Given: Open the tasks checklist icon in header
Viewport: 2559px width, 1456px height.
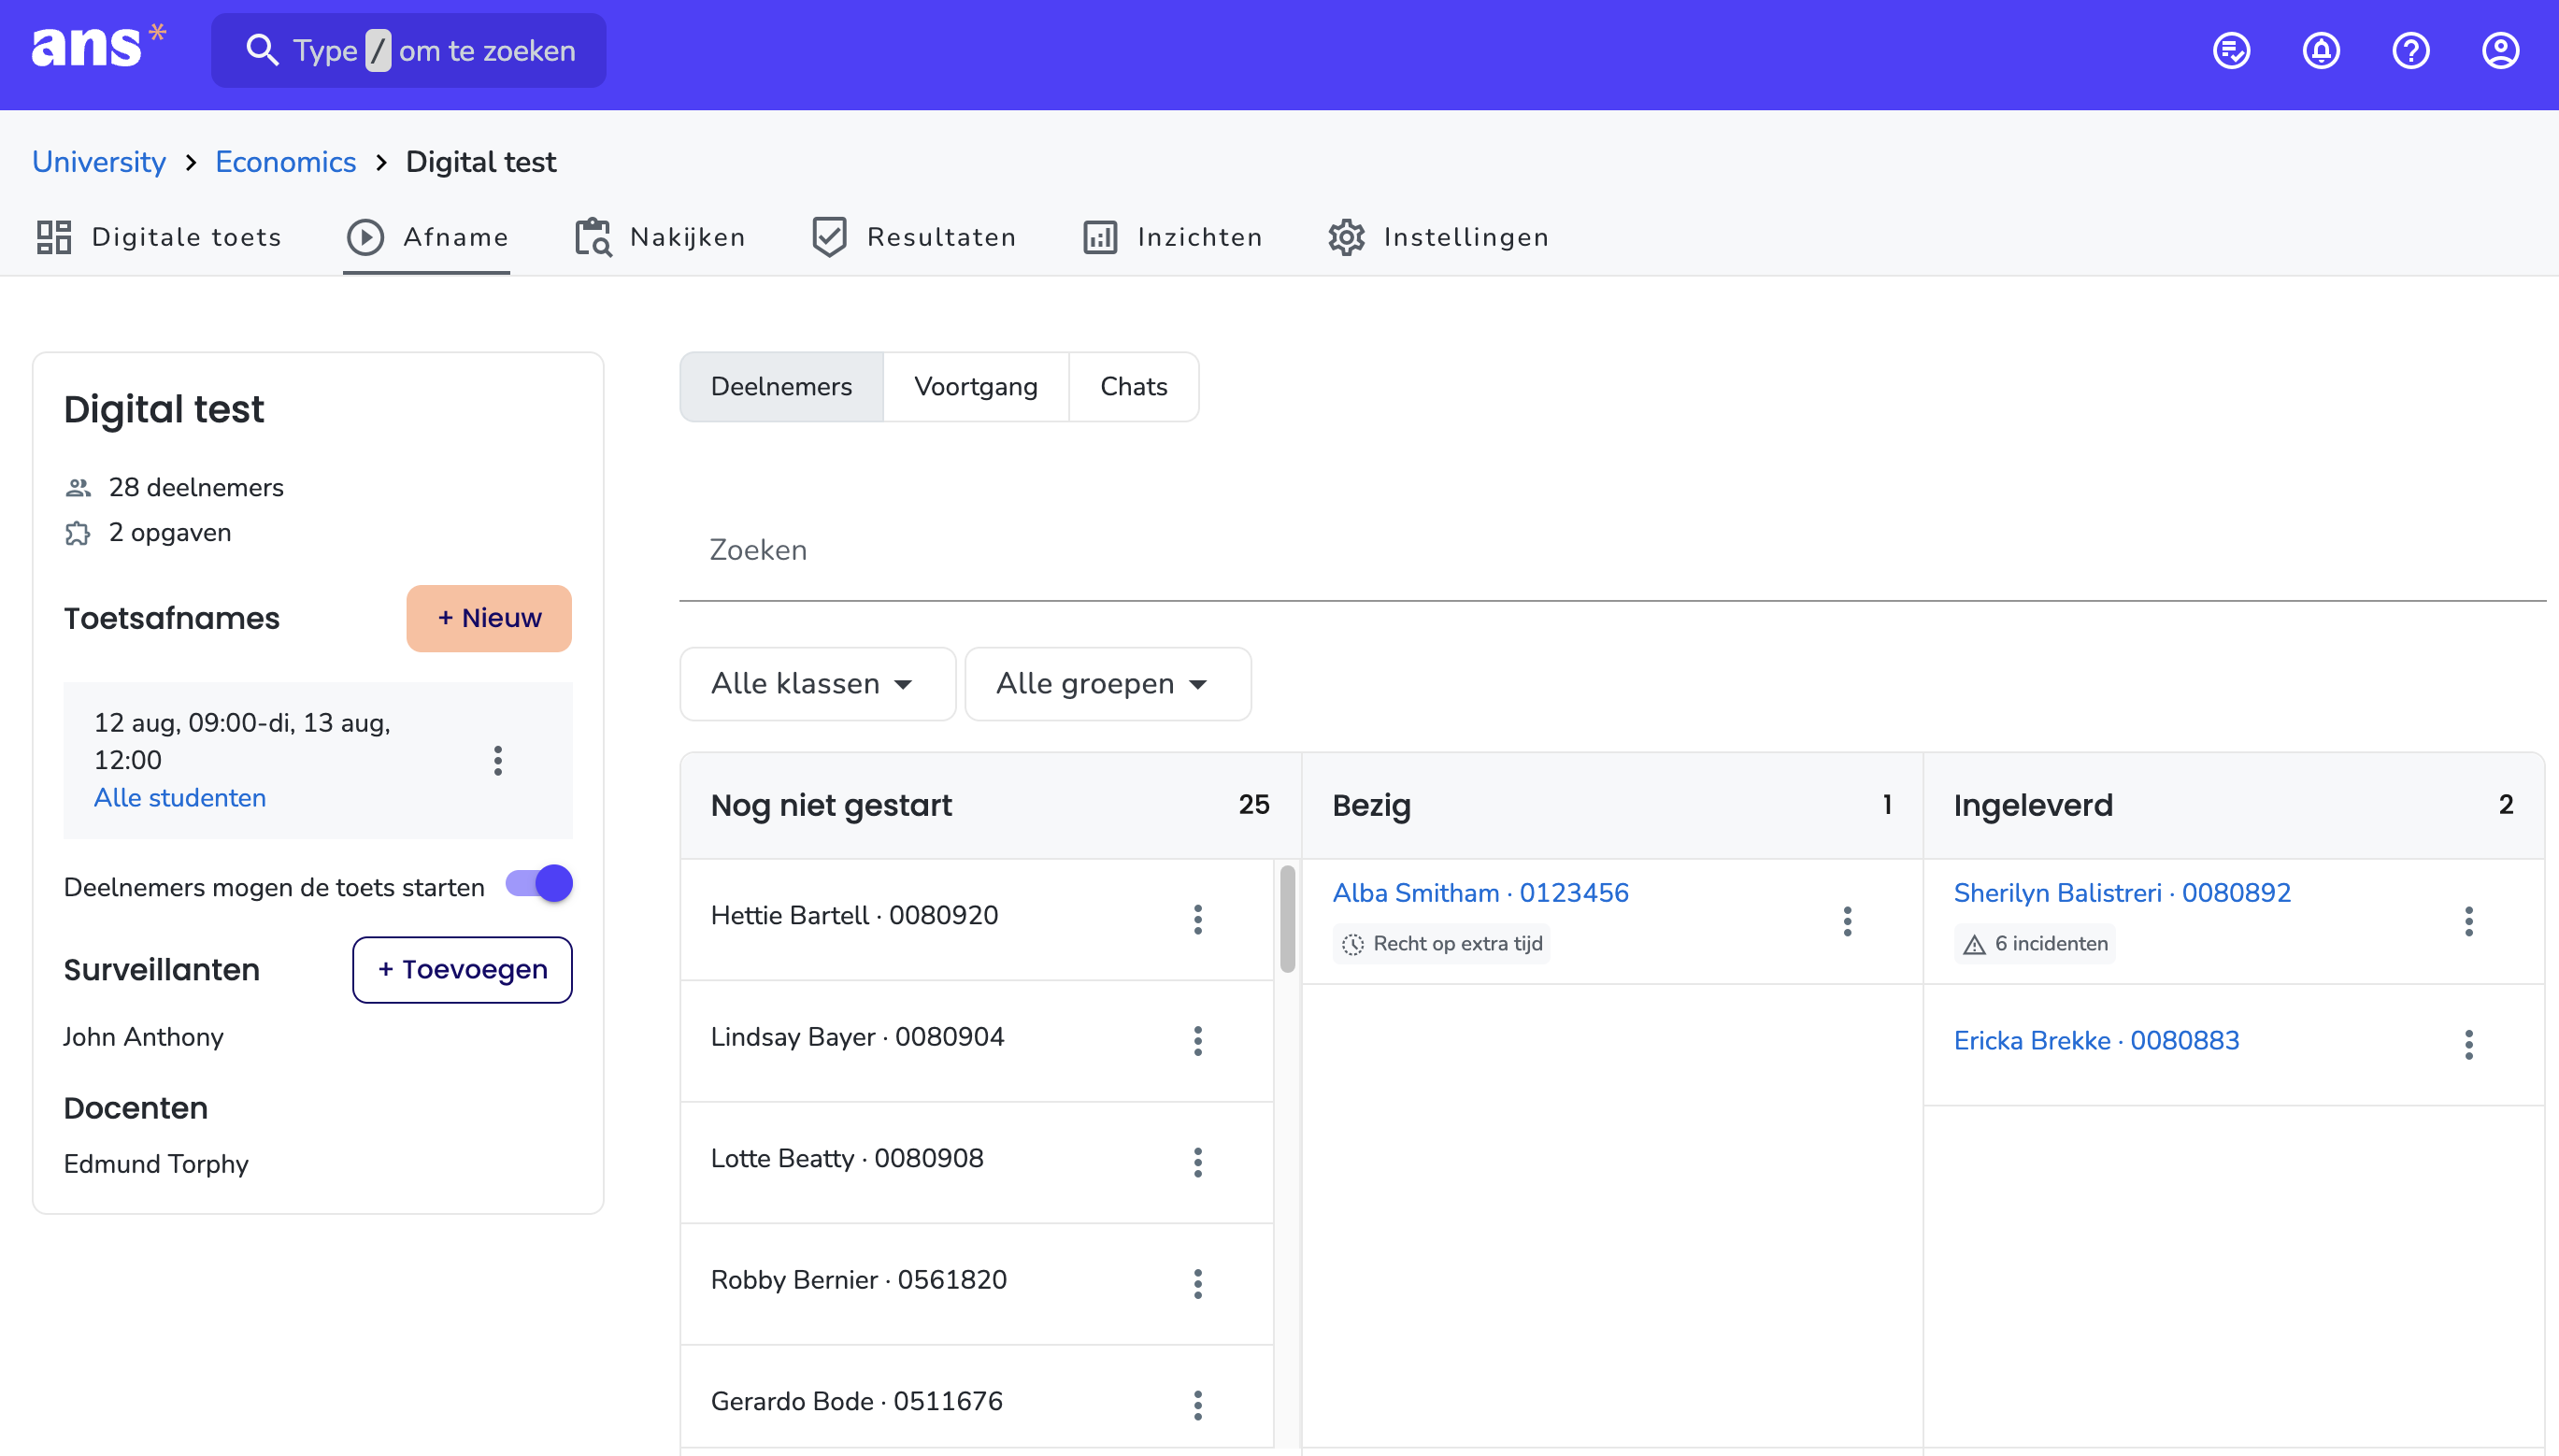Looking at the screenshot, I should point(2231,50).
